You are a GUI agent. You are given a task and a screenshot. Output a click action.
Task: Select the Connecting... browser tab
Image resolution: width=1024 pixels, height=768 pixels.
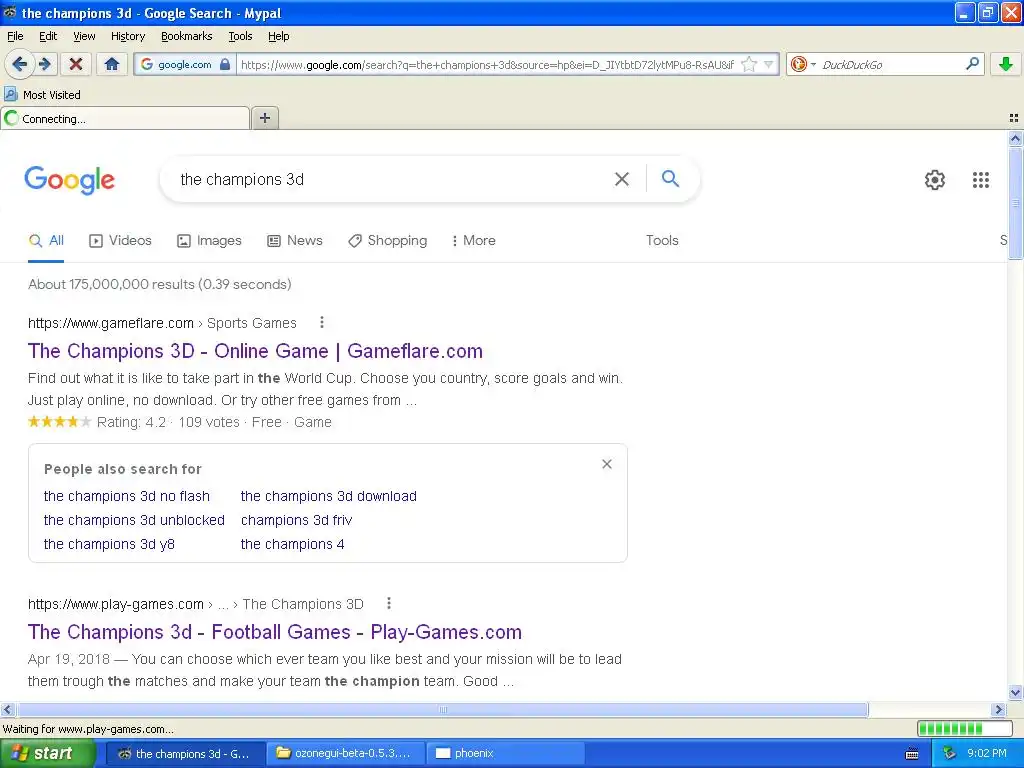pyautogui.click(x=125, y=118)
